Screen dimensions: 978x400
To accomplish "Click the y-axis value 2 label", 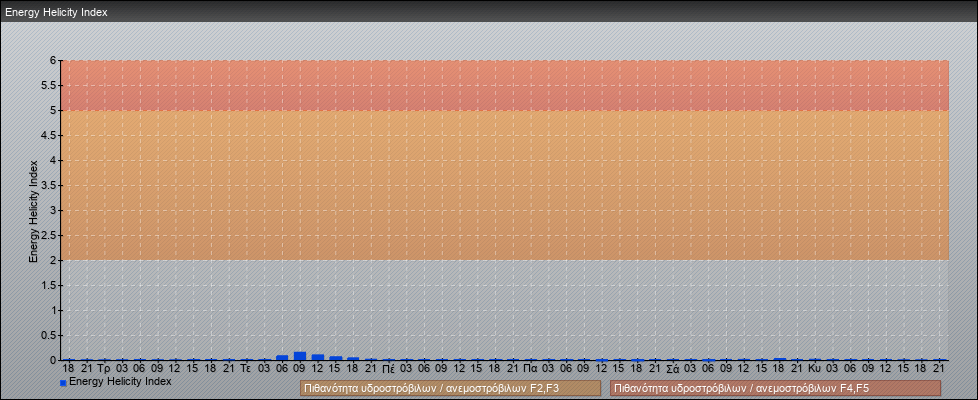I will (x=52, y=260).
